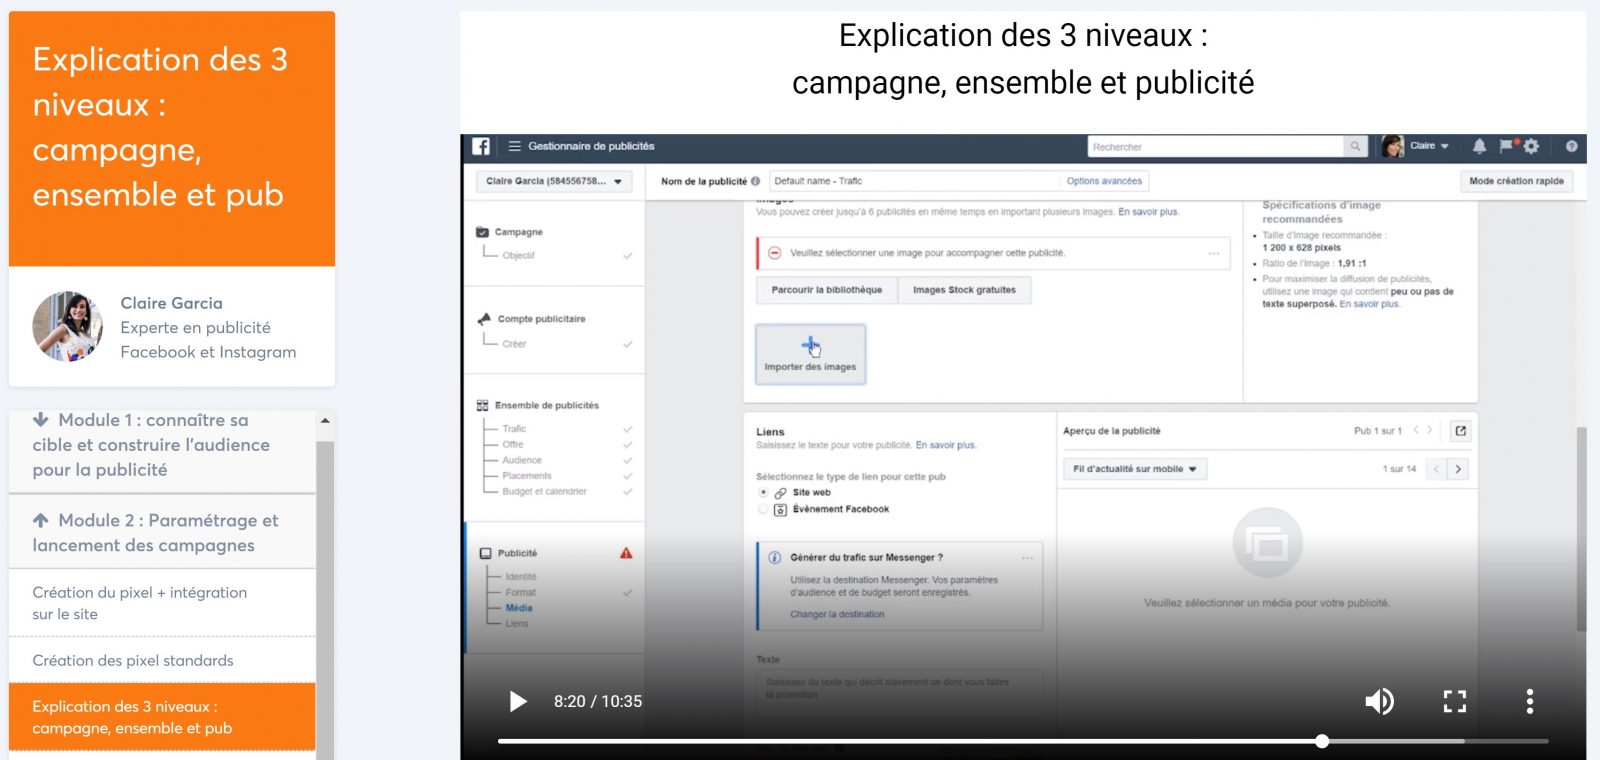The image size is (1600, 760).
Task: Select Trafic in Ensemble de publicités
Action: click(514, 429)
